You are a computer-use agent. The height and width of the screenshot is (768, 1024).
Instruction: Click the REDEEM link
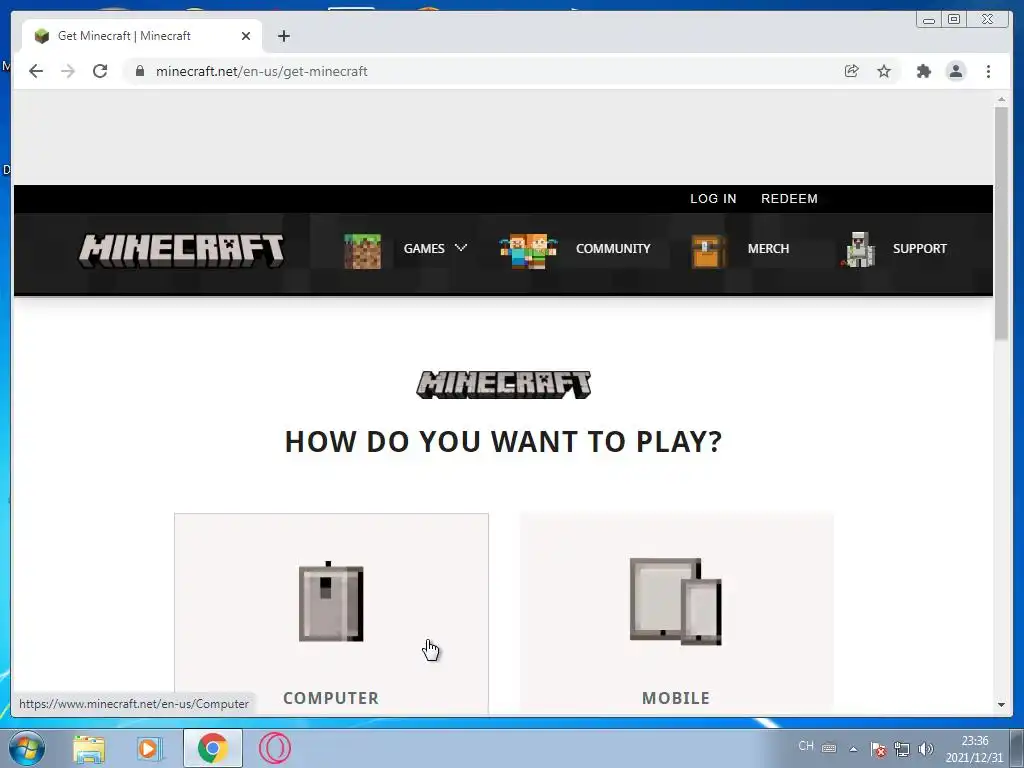coord(789,199)
